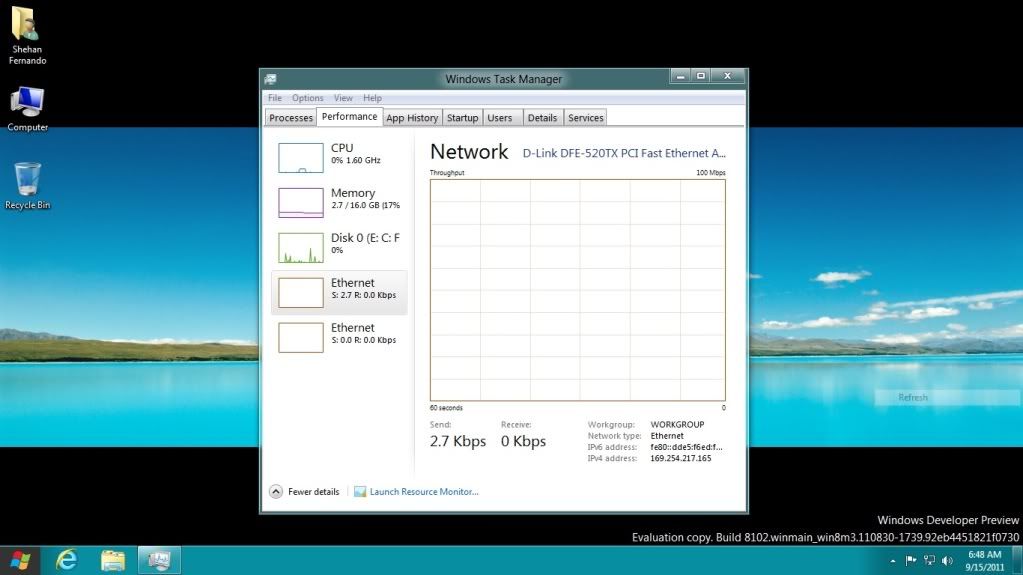Click the WORKGROUP value
1023x575 pixels.
coord(677,424)
